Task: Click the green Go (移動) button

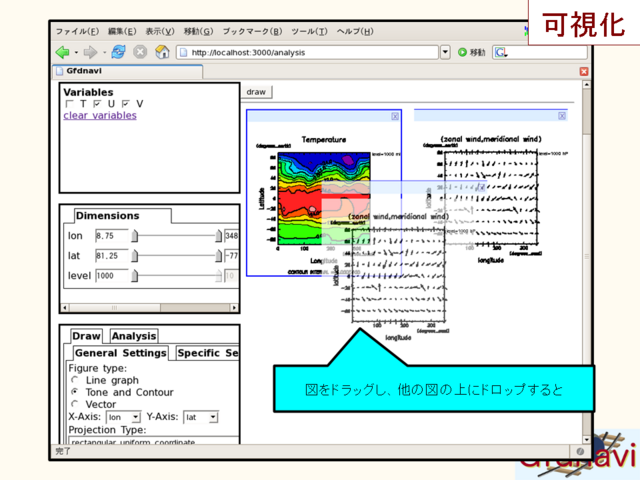Action: (x=471, y=52)
